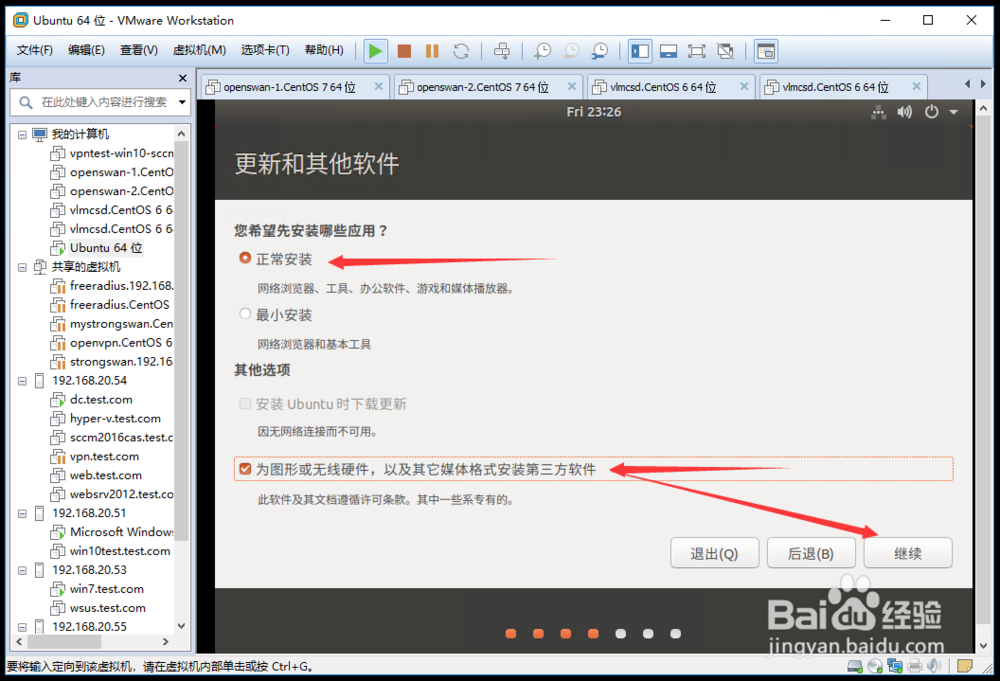
Task: Close the openswan-1.CentOS tab
Action: (x=378, y=86)
